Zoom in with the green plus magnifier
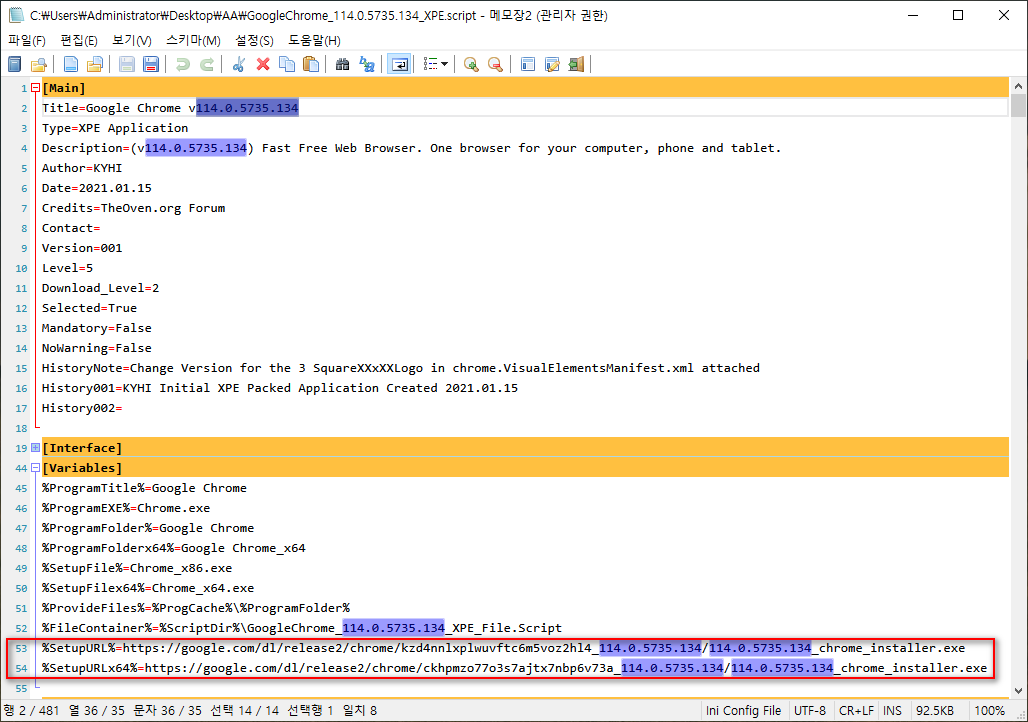The image size is (1028, 722). [471, 64]
